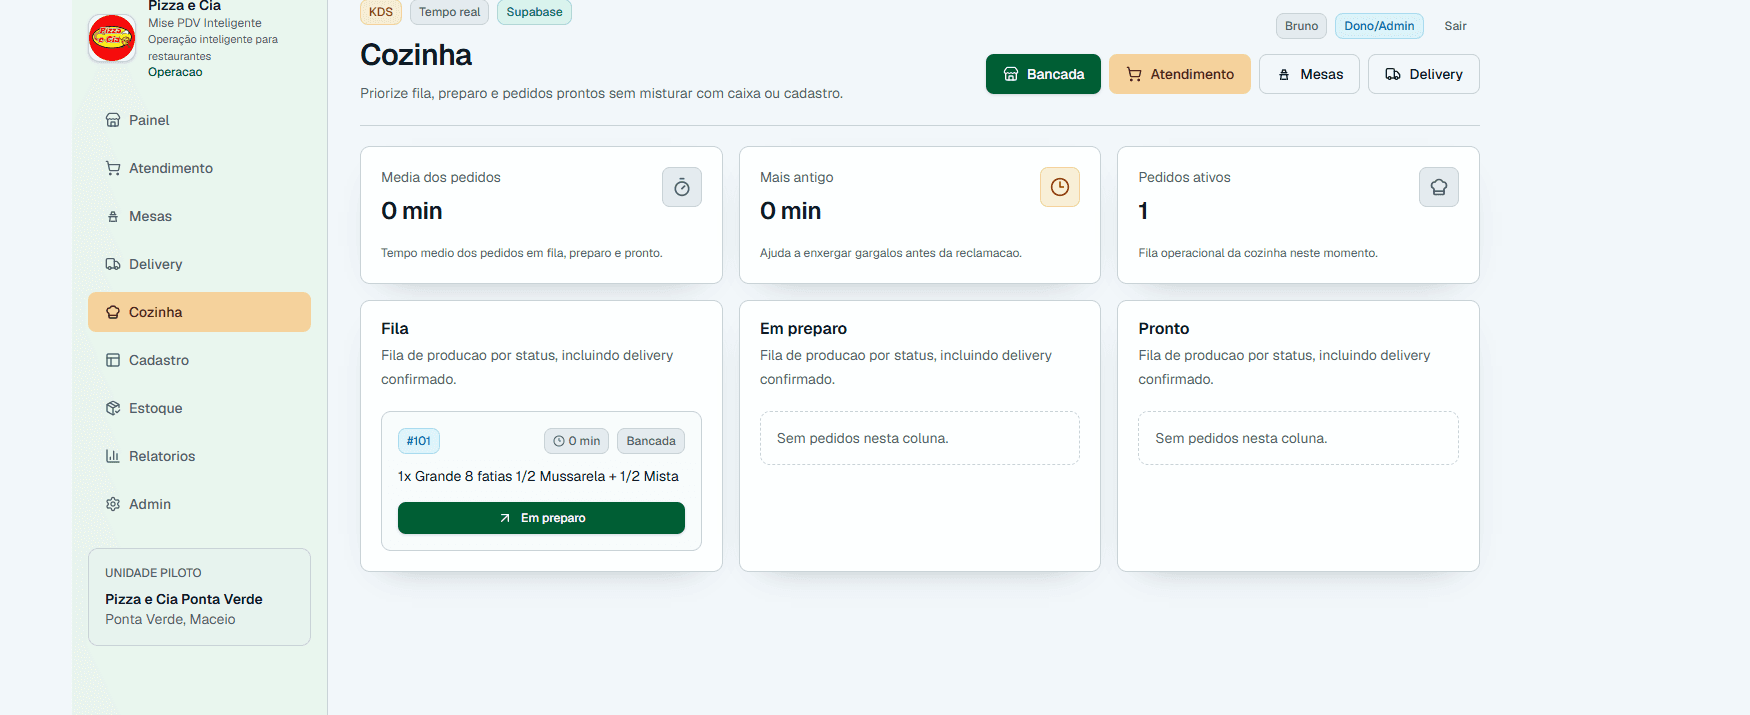Image resolution: width=1750 pixels, height=715 pixels.
Task: Click the Mais antigo label
Action: [796, 177]
